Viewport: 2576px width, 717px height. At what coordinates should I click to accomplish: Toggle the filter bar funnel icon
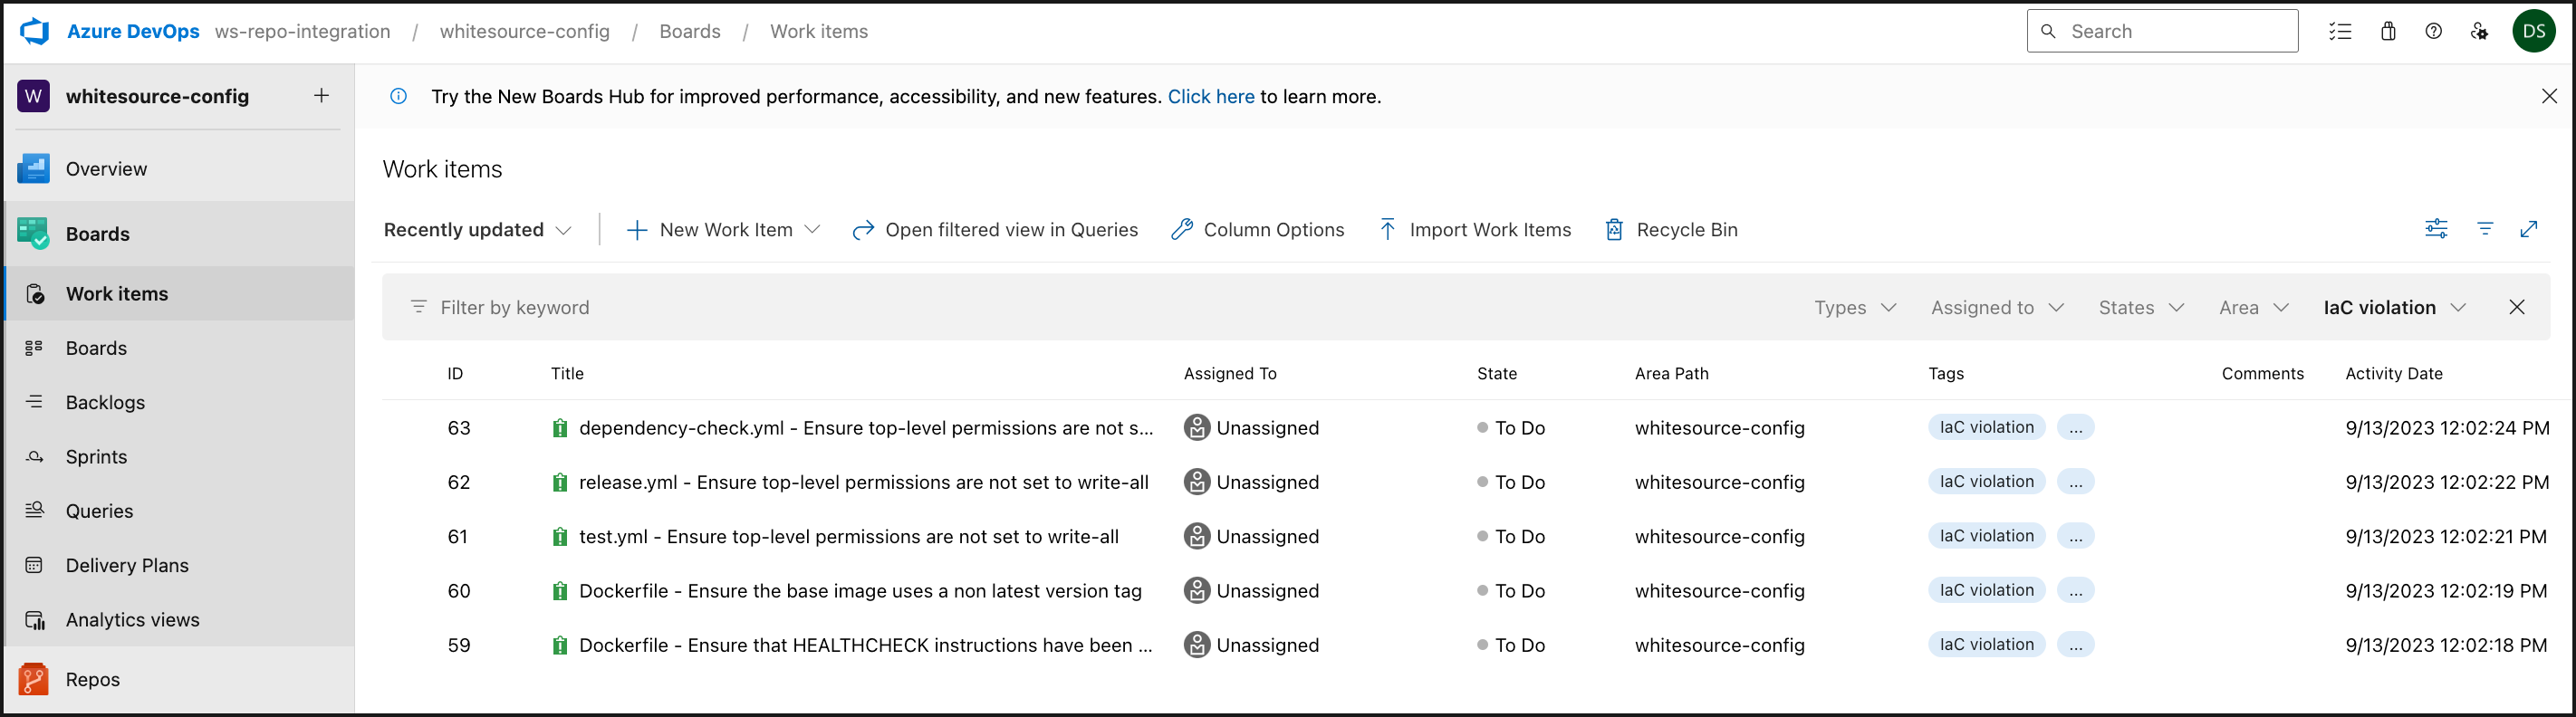click(2485, 229)
